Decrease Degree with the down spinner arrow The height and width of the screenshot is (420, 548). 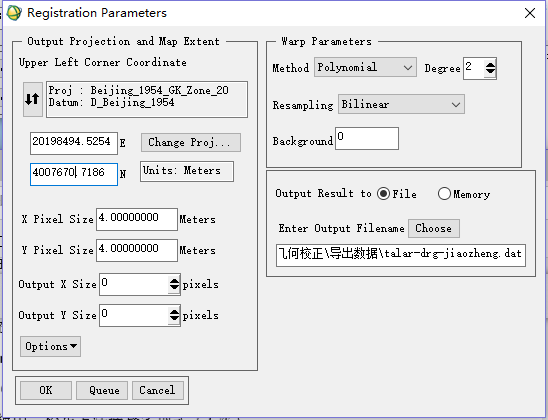coord(490,72)
